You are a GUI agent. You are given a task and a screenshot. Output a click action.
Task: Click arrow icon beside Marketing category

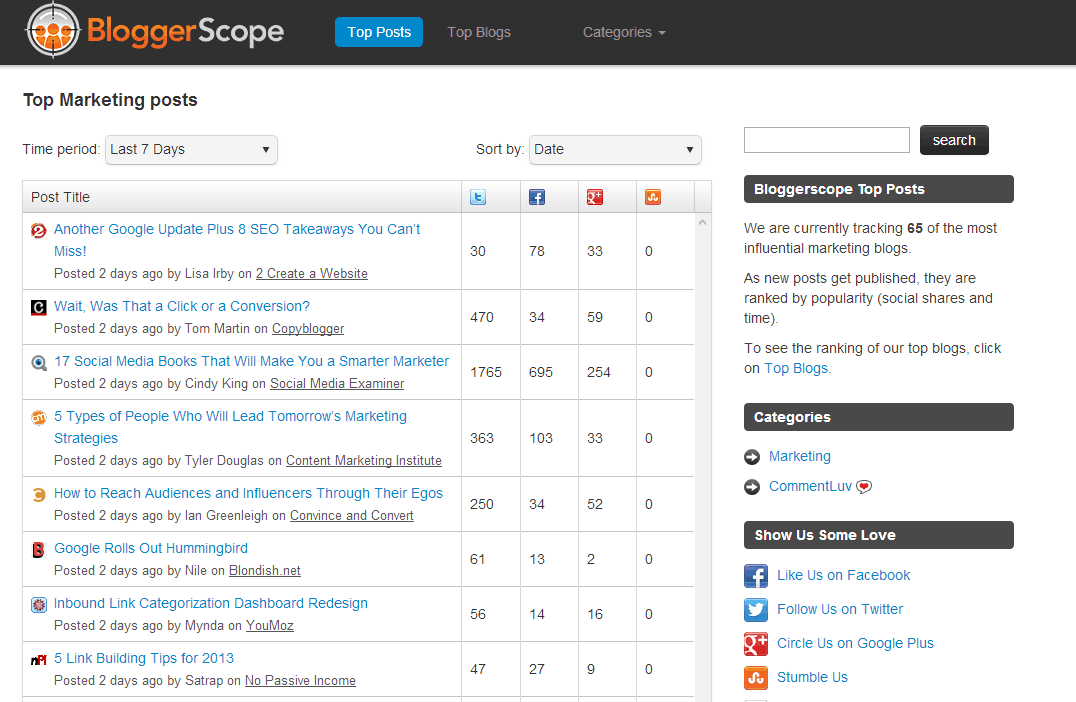tap(752, 457)
